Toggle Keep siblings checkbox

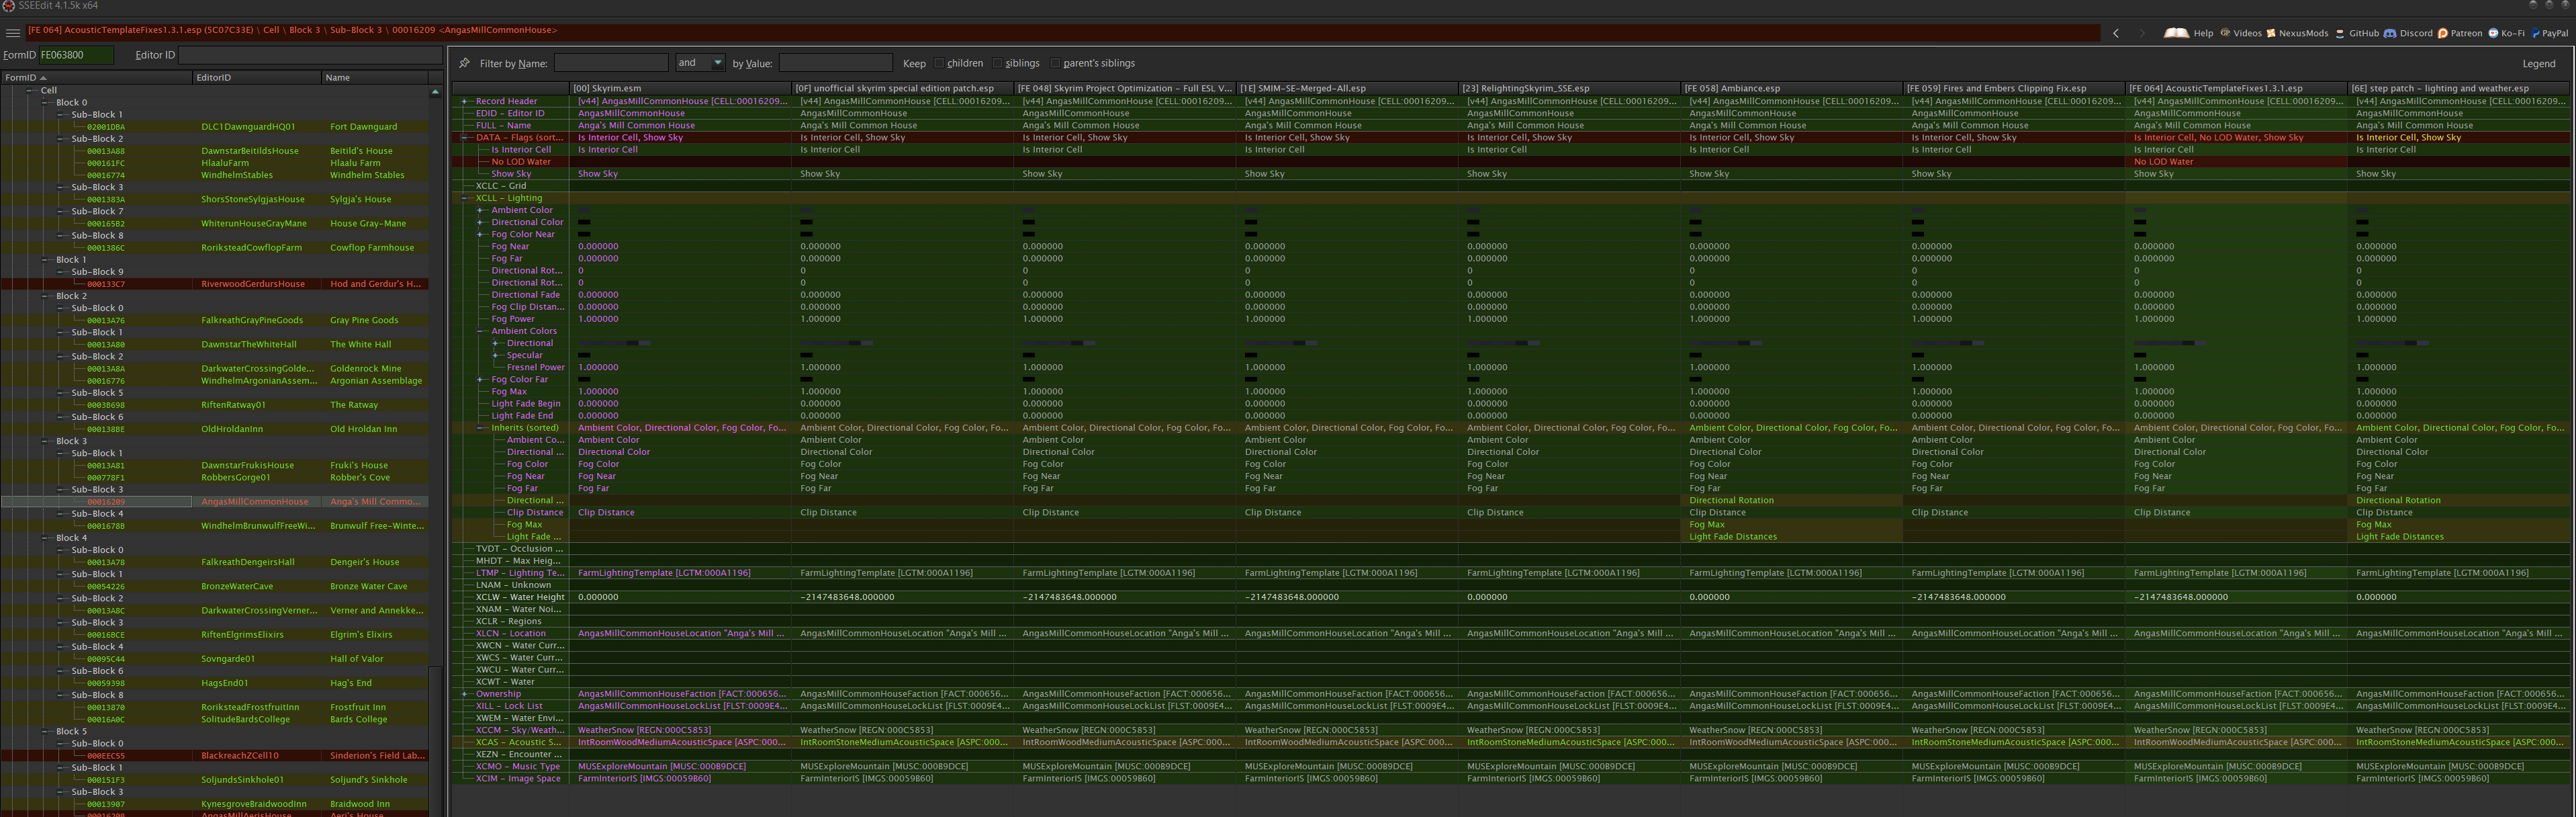point(997,63)
